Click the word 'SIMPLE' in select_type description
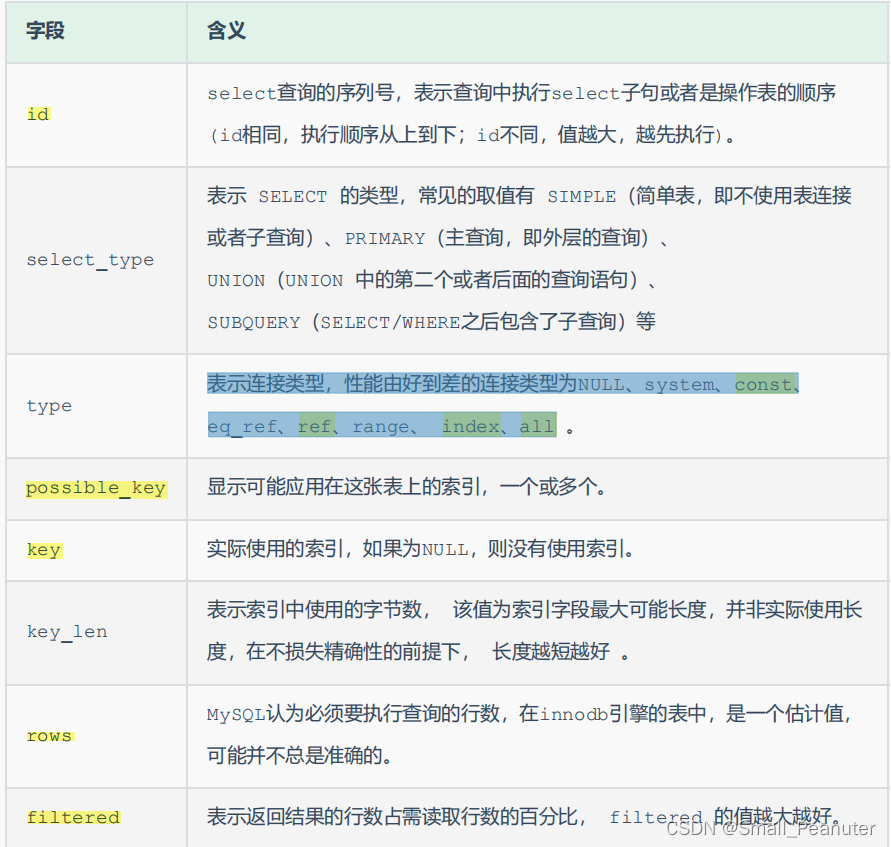This screenshot has width=891, height=847. (581, 197)
